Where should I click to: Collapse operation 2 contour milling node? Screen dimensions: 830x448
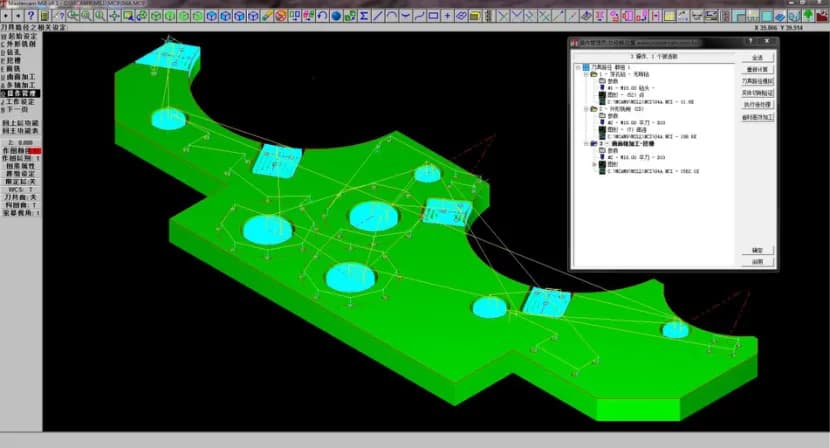point(586,109)
